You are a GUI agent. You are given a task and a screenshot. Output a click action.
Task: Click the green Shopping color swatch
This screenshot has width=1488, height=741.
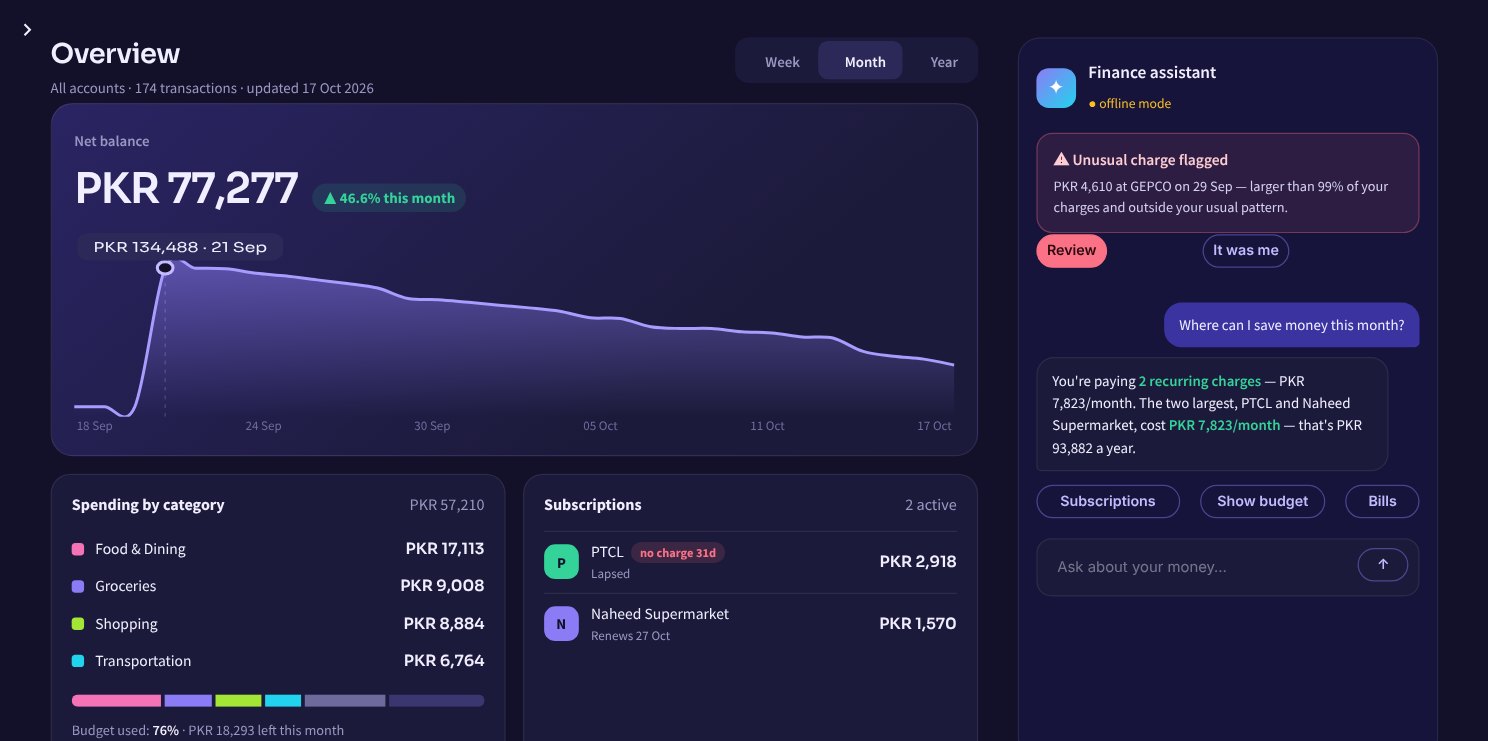pos(78,624)
